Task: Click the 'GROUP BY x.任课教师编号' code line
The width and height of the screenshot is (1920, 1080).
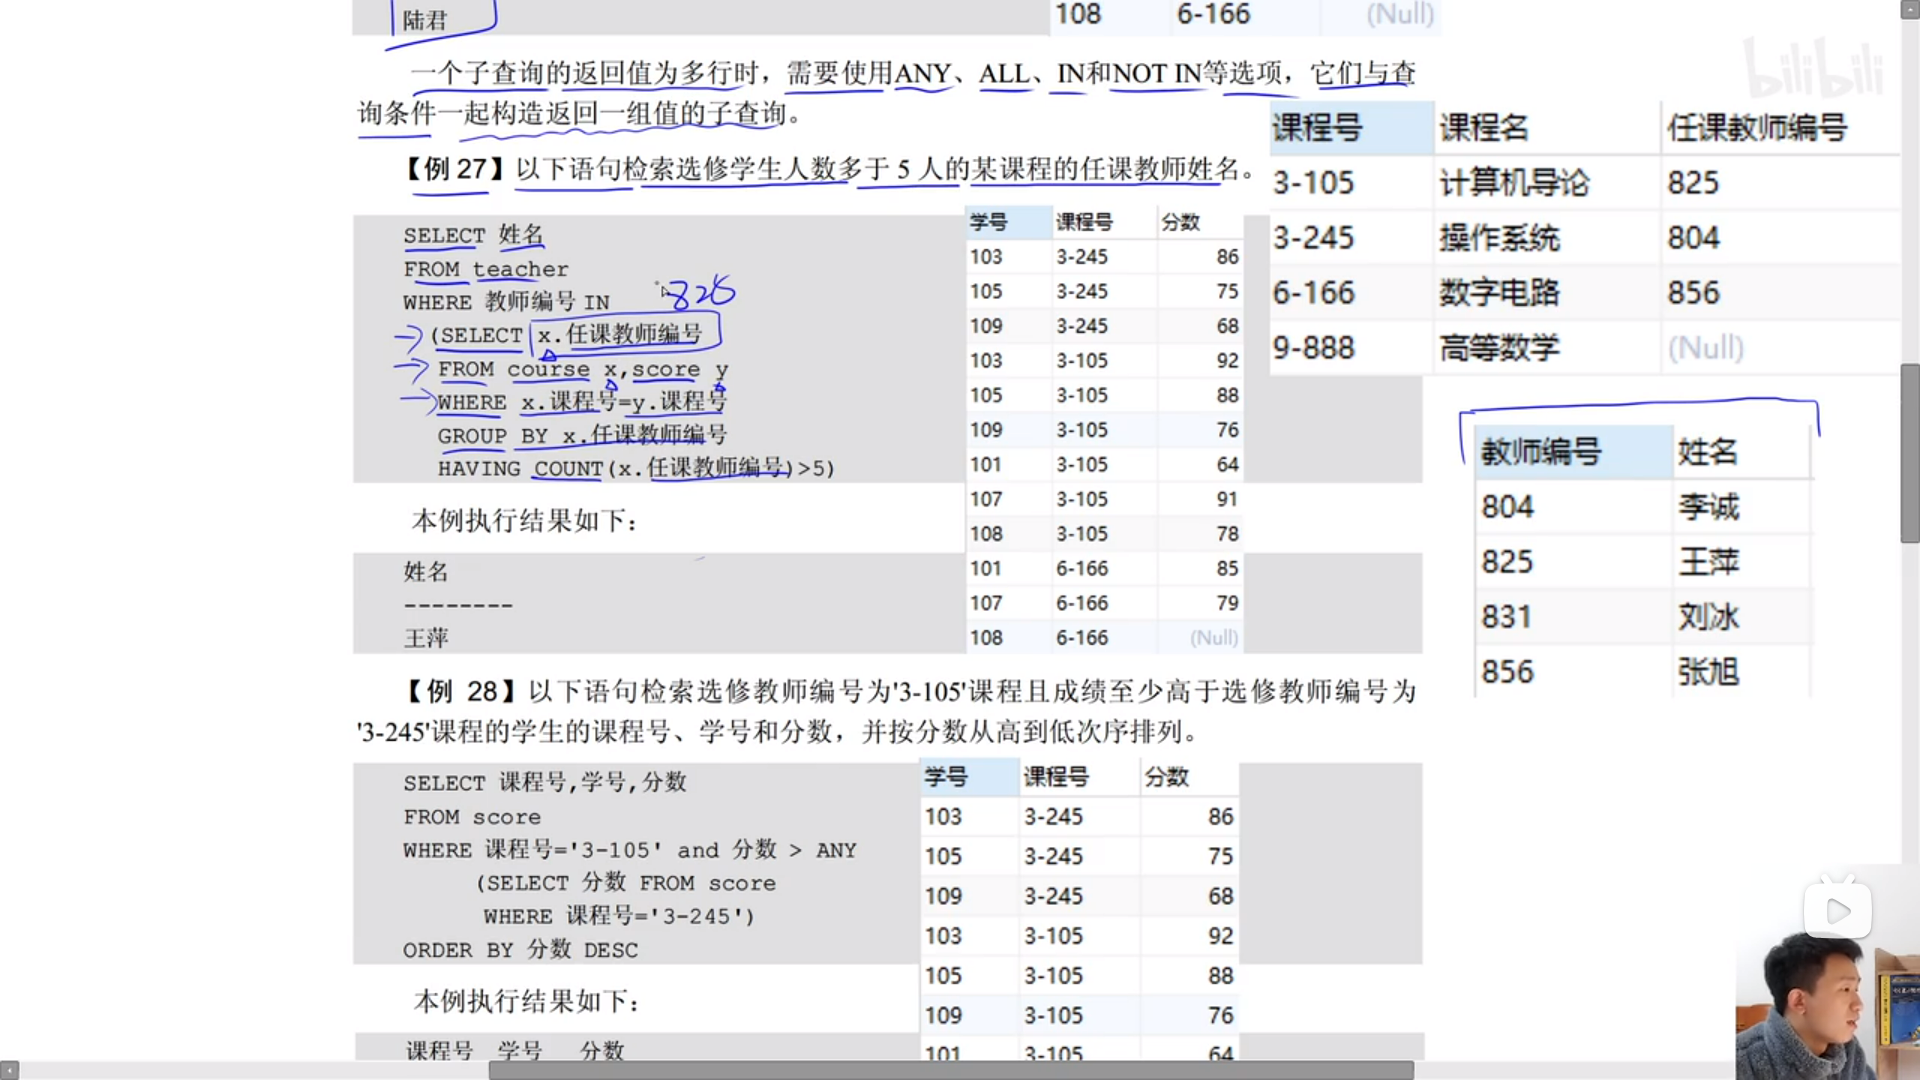Action: (x=582, y=435)
